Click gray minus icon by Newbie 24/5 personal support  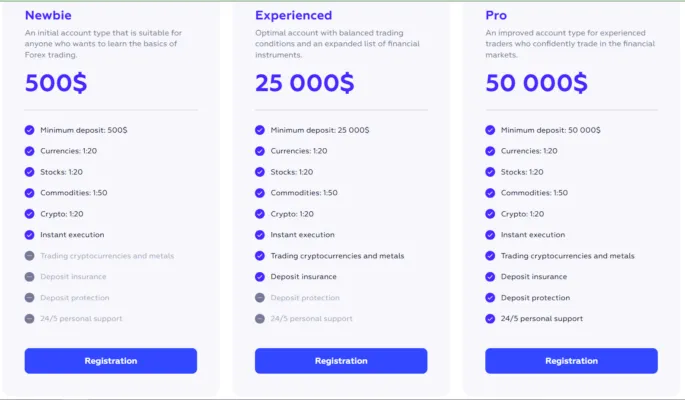point(30,319)
